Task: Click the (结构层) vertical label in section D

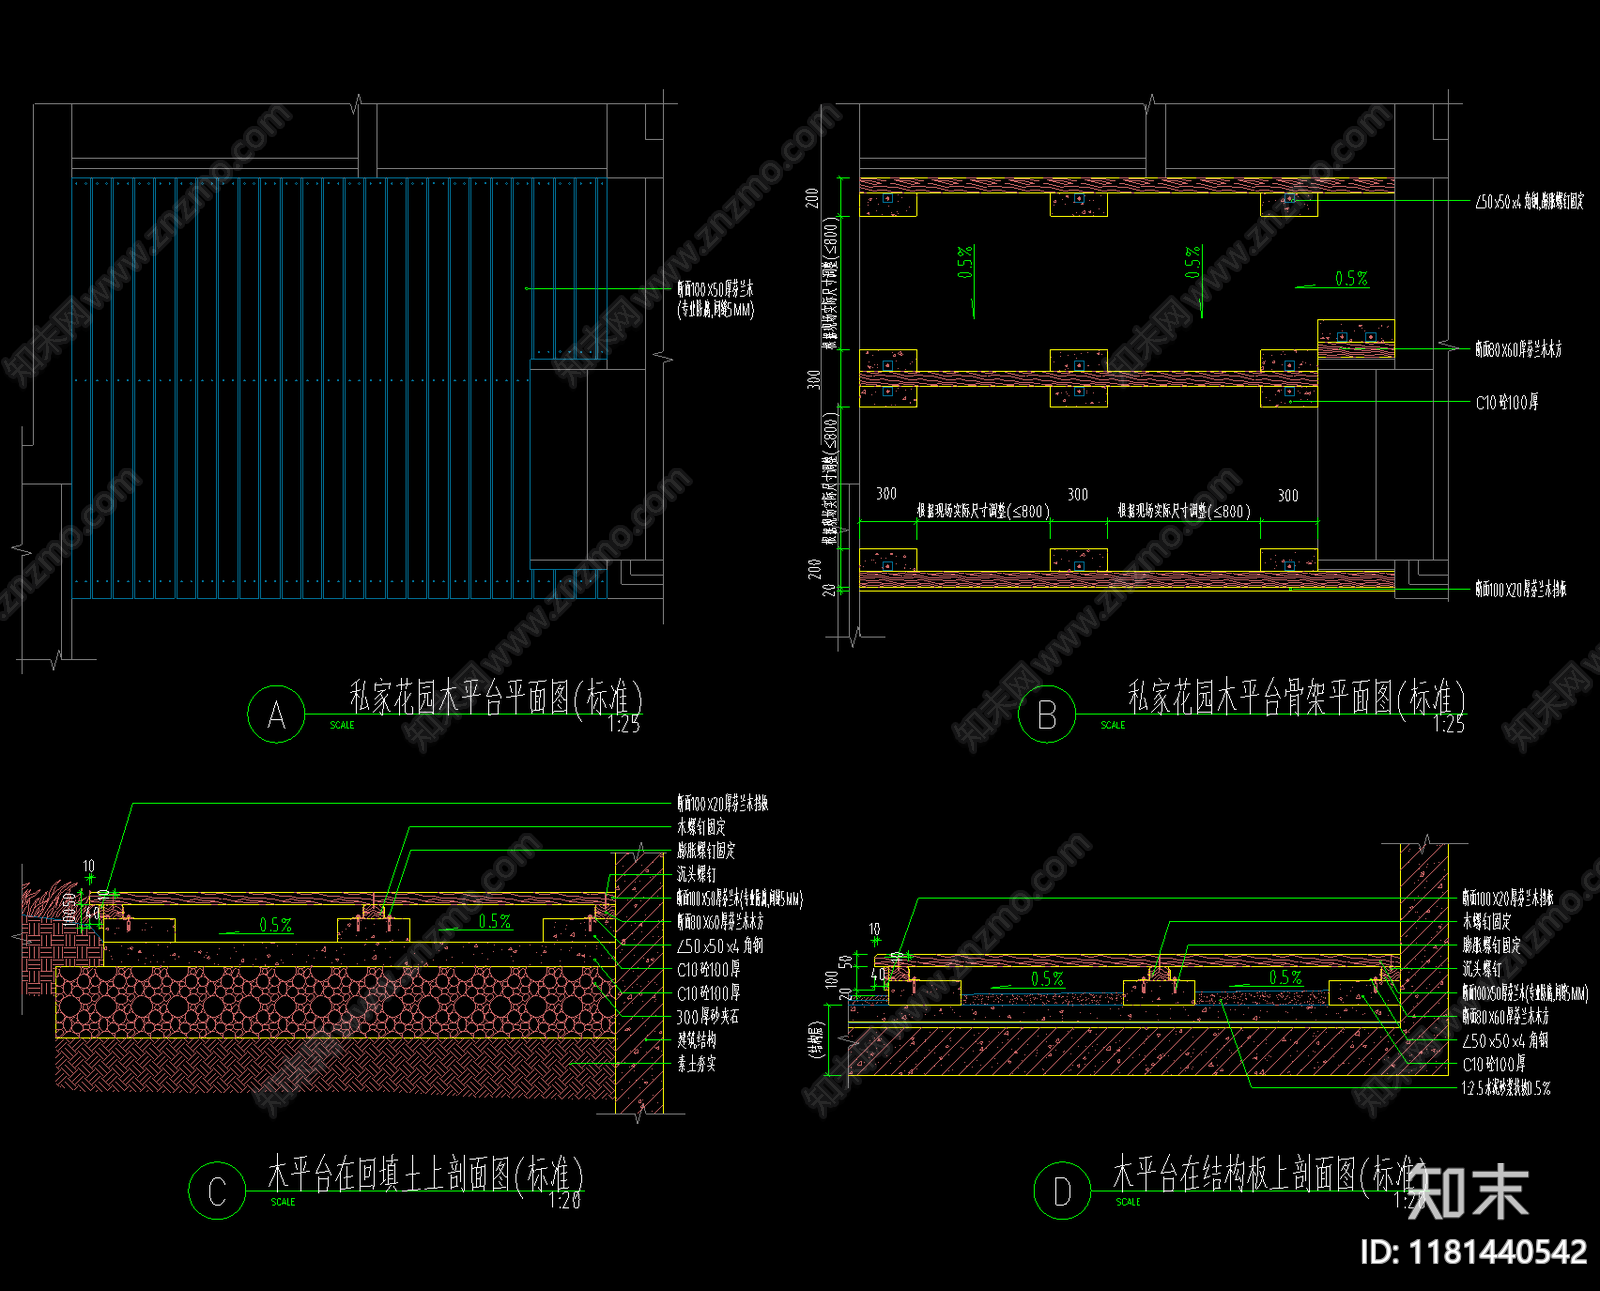Action: pos(815,1041)
